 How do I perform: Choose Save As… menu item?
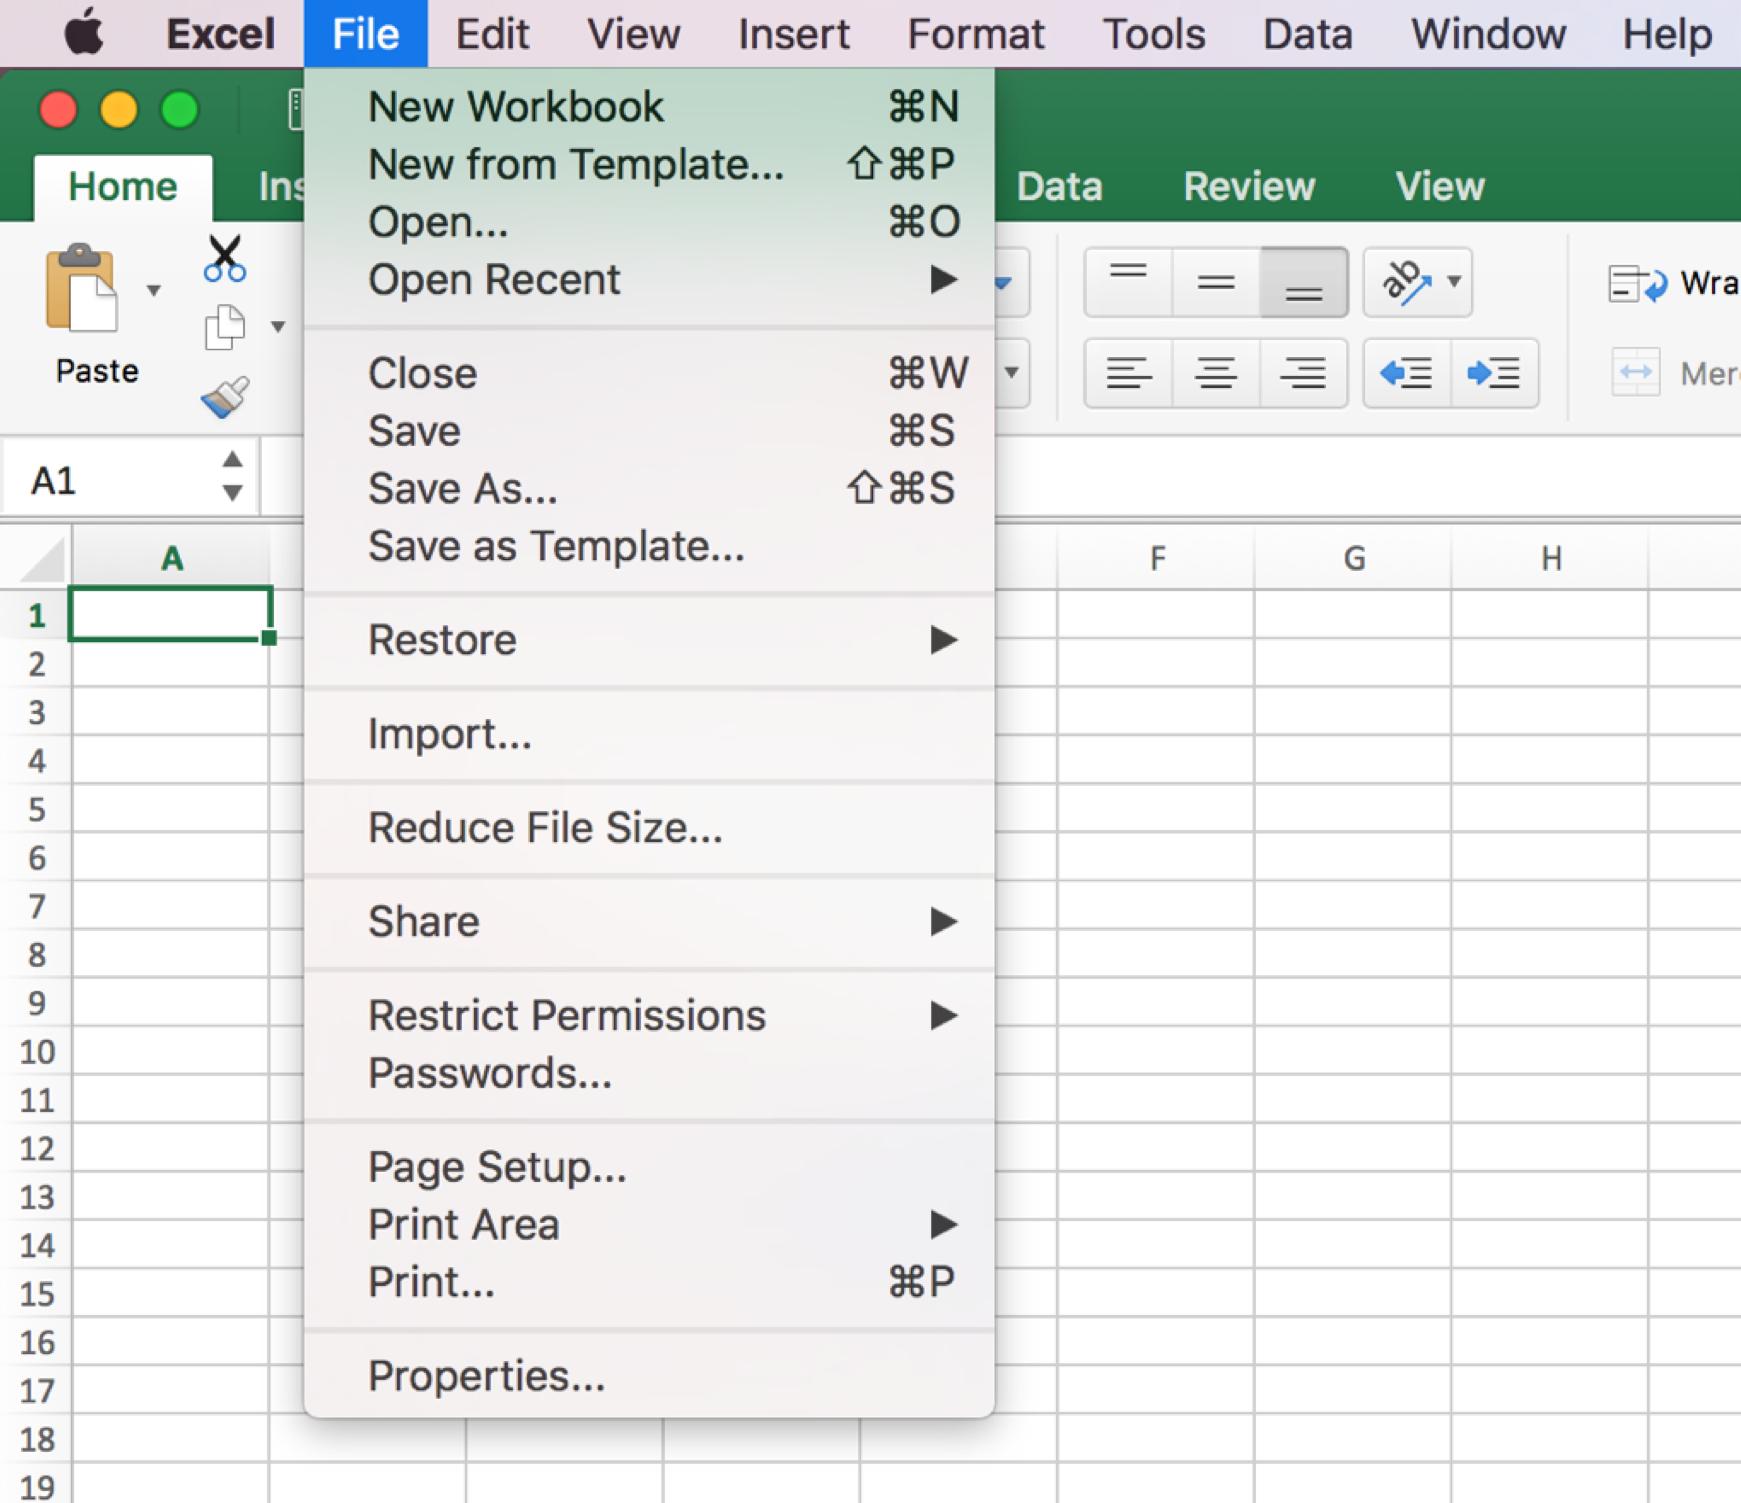[x=649, y=488]
